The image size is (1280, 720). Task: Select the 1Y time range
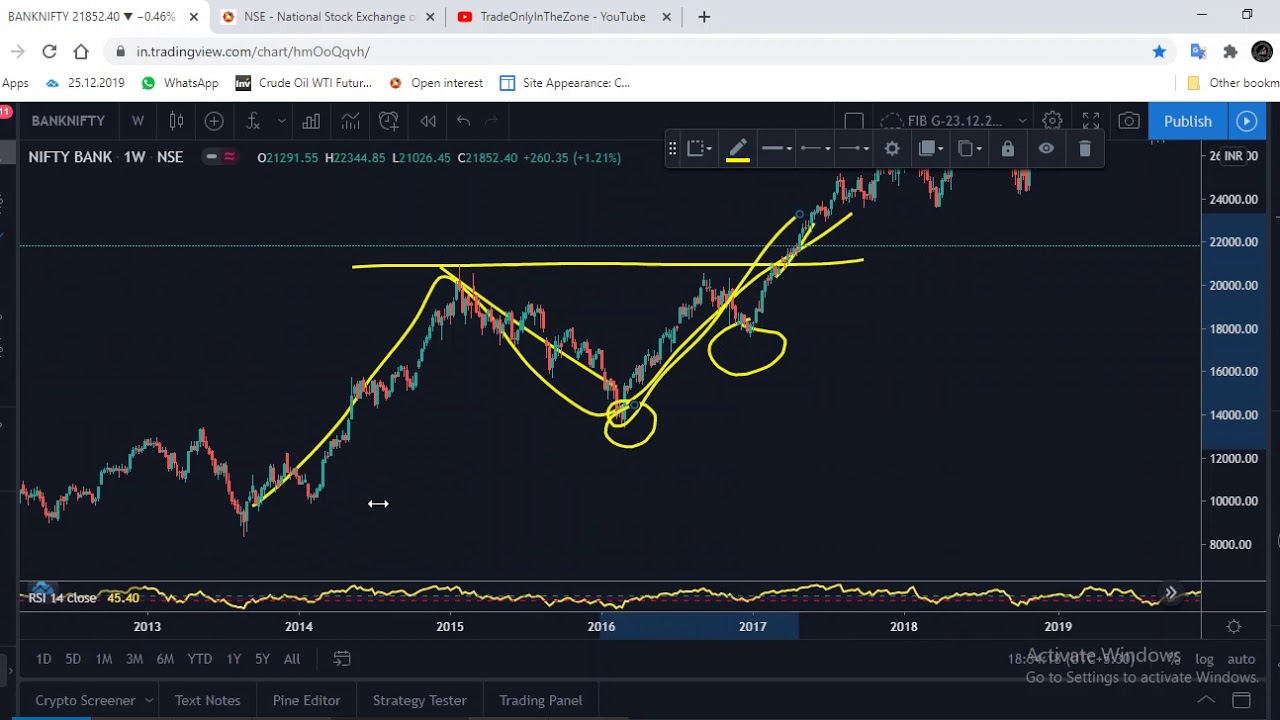point(233,659)
